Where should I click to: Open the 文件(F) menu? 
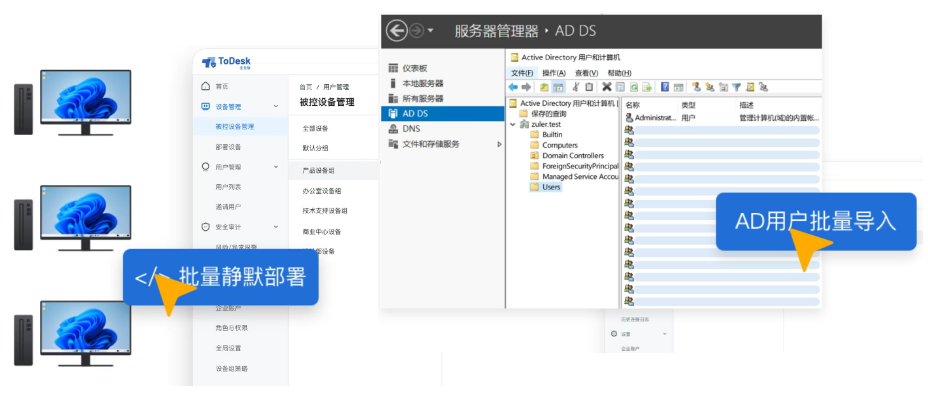(522, 73)
